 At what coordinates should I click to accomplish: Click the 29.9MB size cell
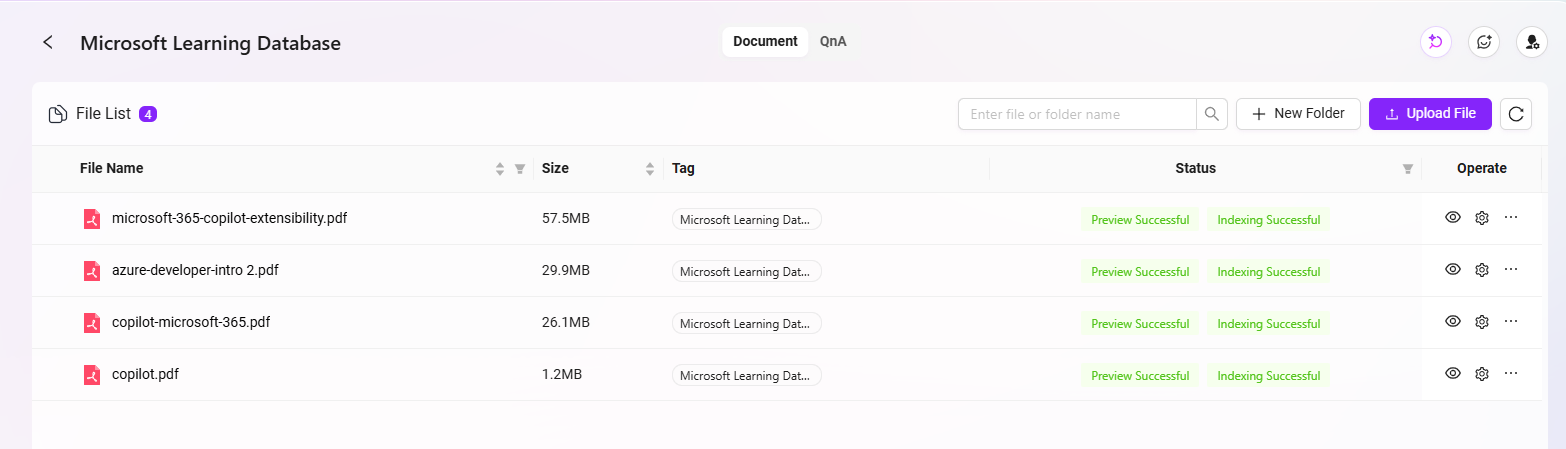566,270
